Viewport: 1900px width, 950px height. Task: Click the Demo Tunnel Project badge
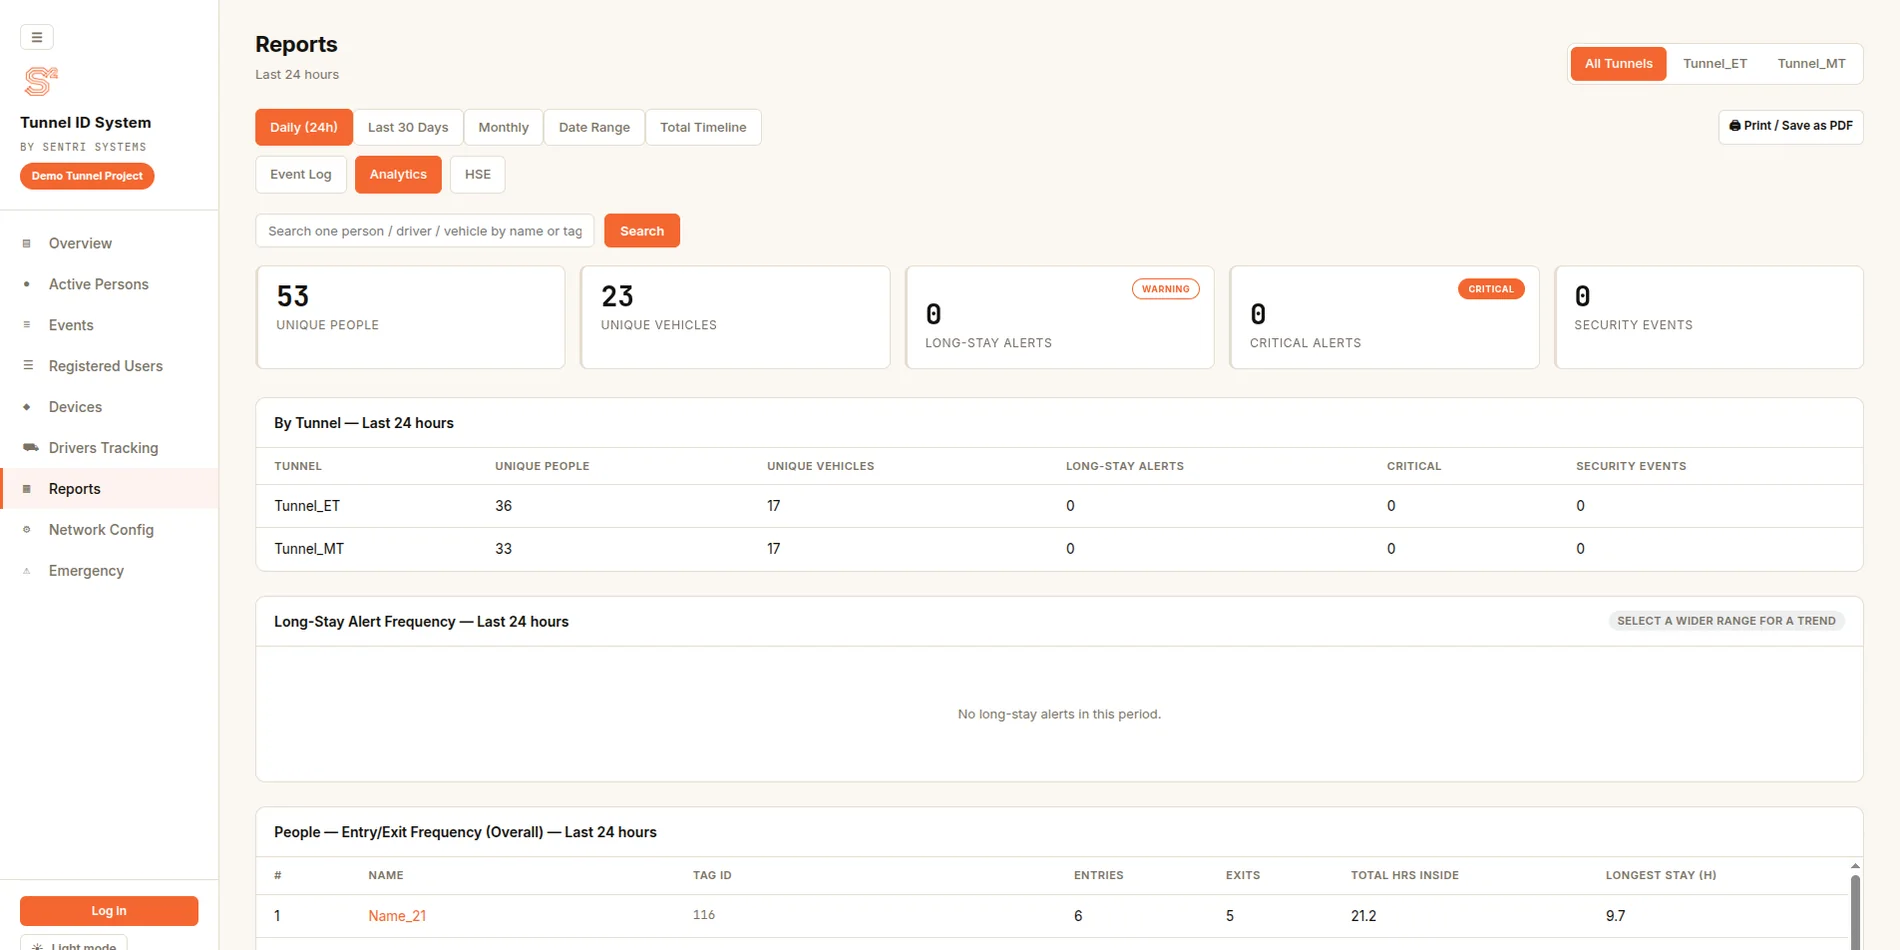pos(87,176)
